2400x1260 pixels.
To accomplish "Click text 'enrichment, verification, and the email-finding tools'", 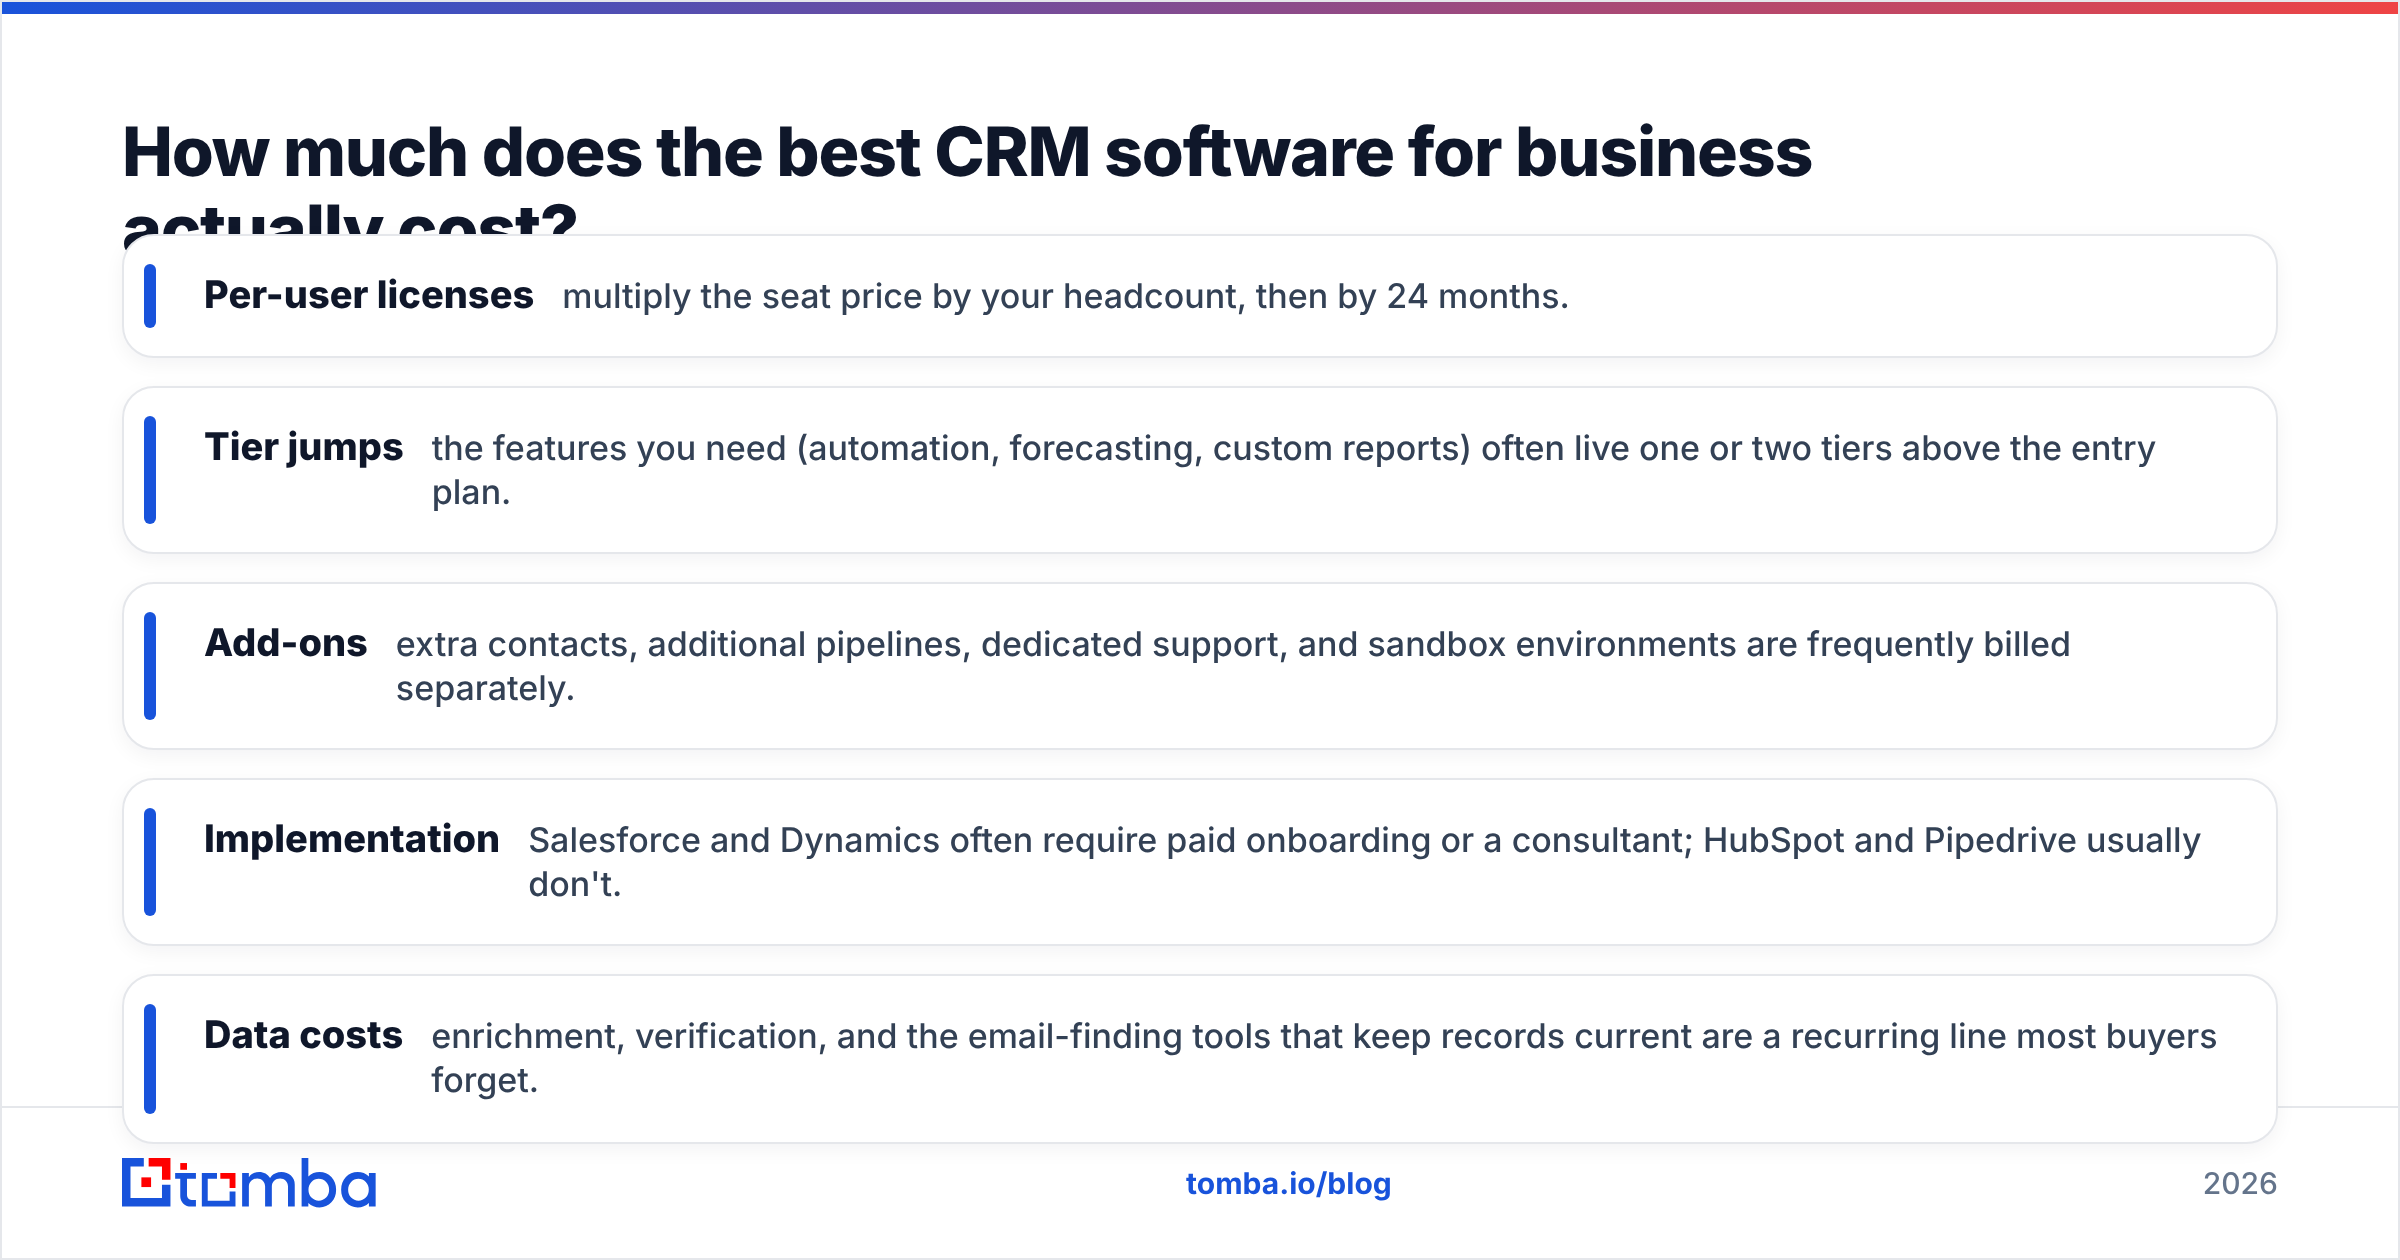I will click(x=851, y=1037).
